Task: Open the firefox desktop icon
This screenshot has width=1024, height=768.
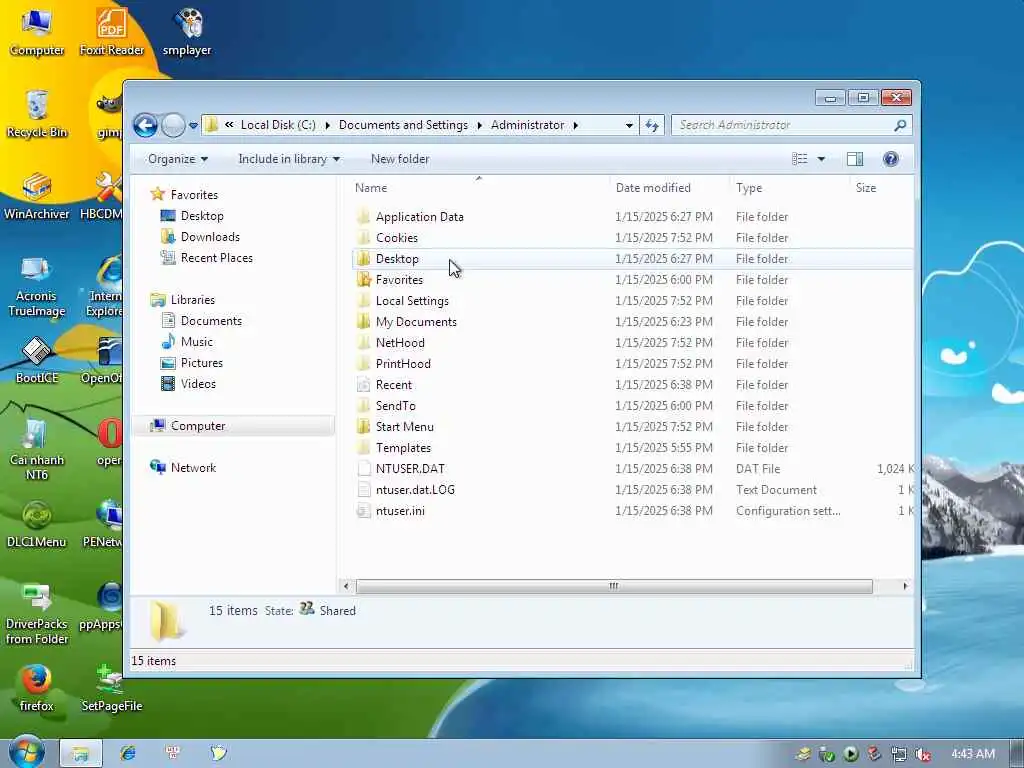Action: [37, 688]
